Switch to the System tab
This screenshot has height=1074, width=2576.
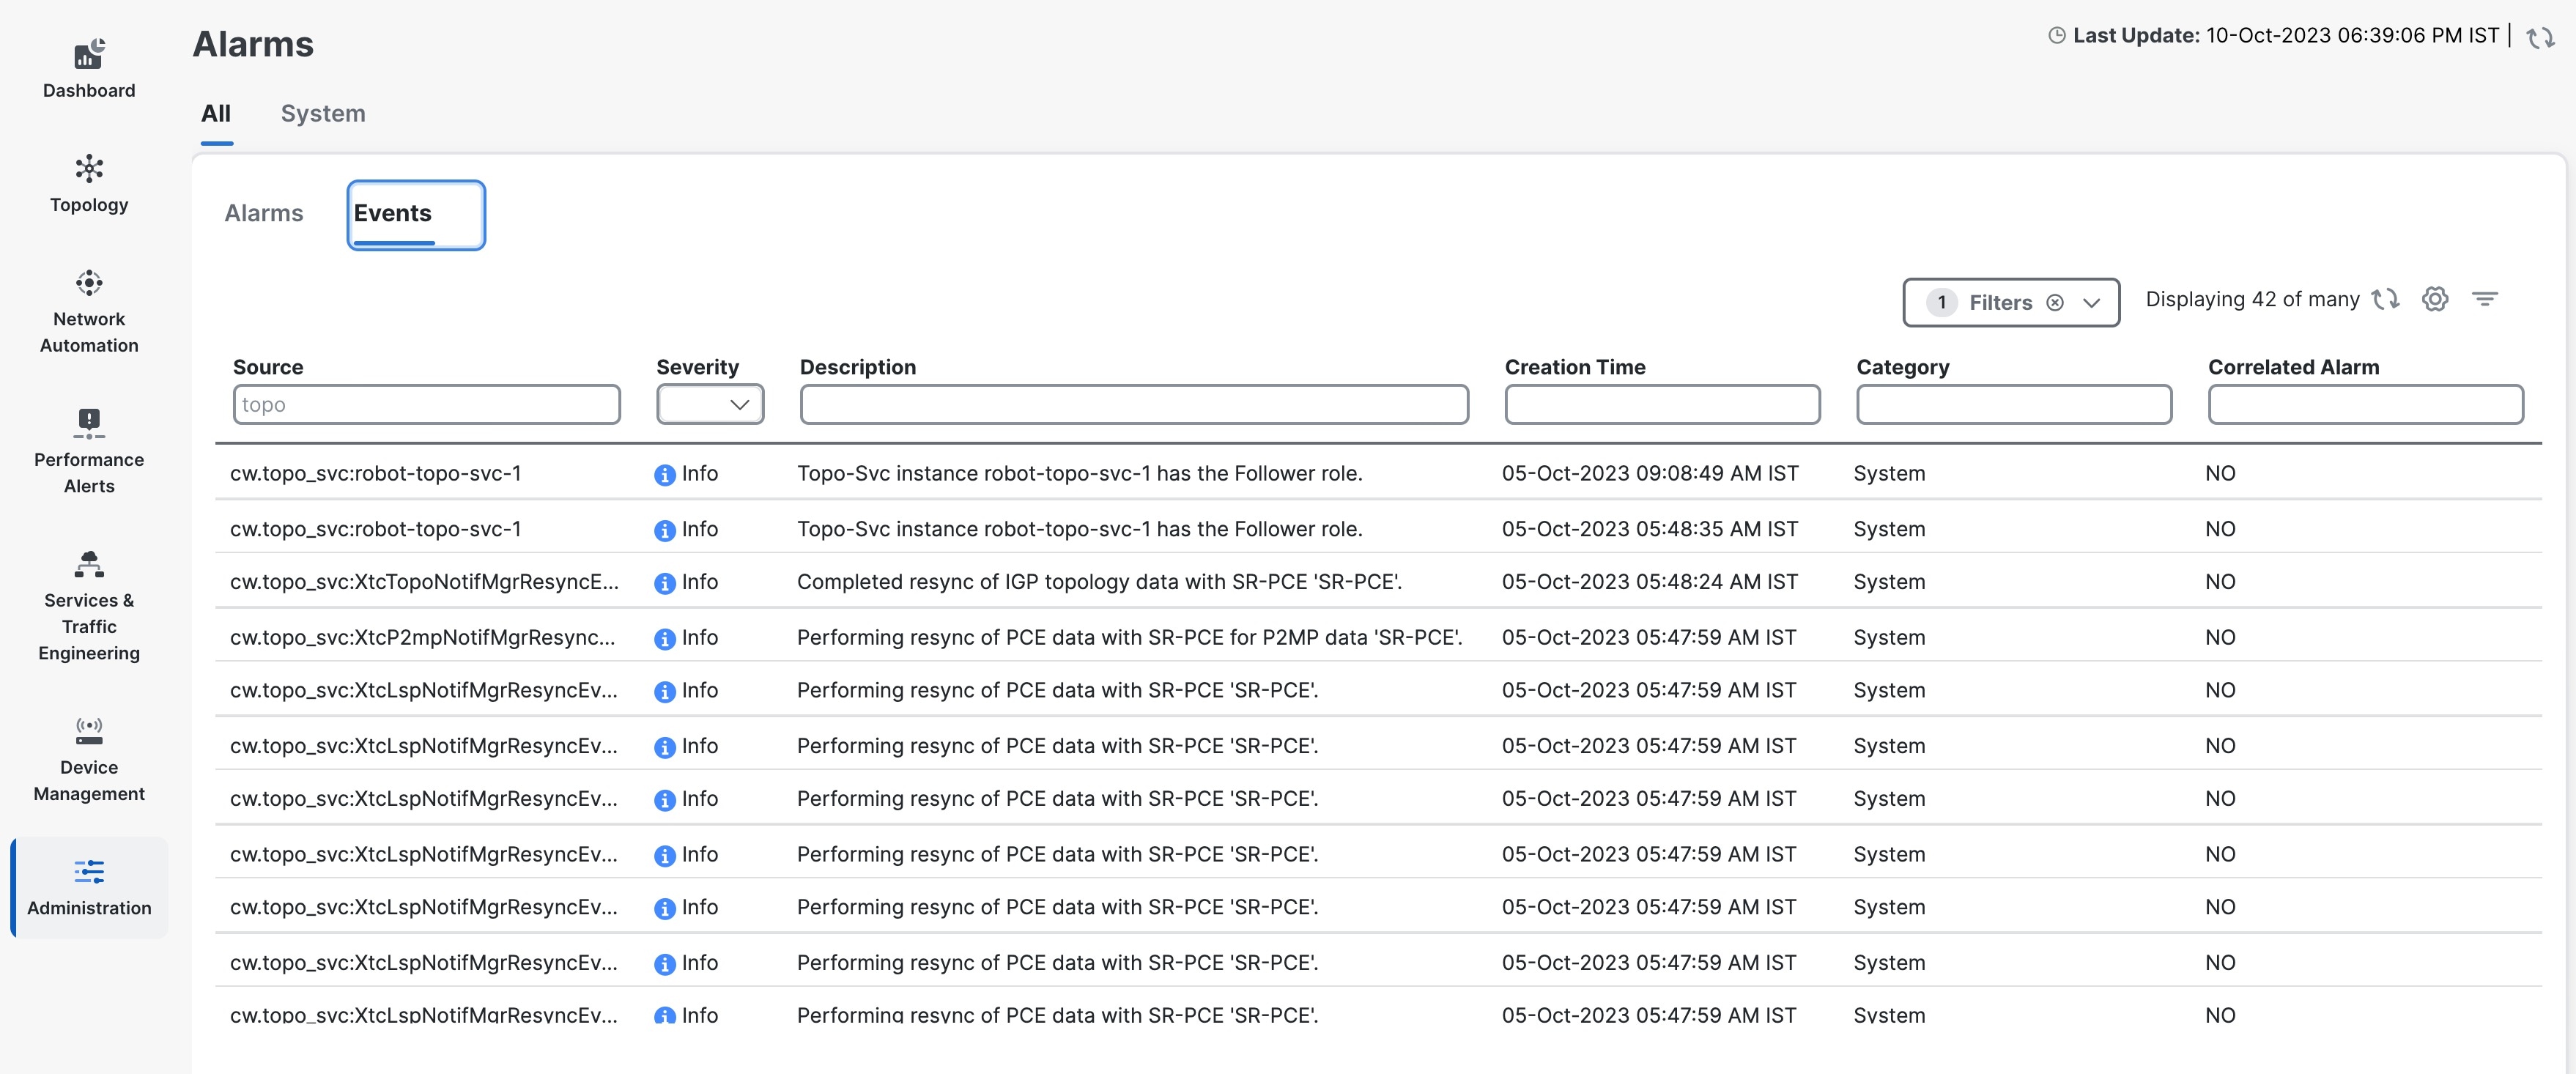[x=323, y=113]
